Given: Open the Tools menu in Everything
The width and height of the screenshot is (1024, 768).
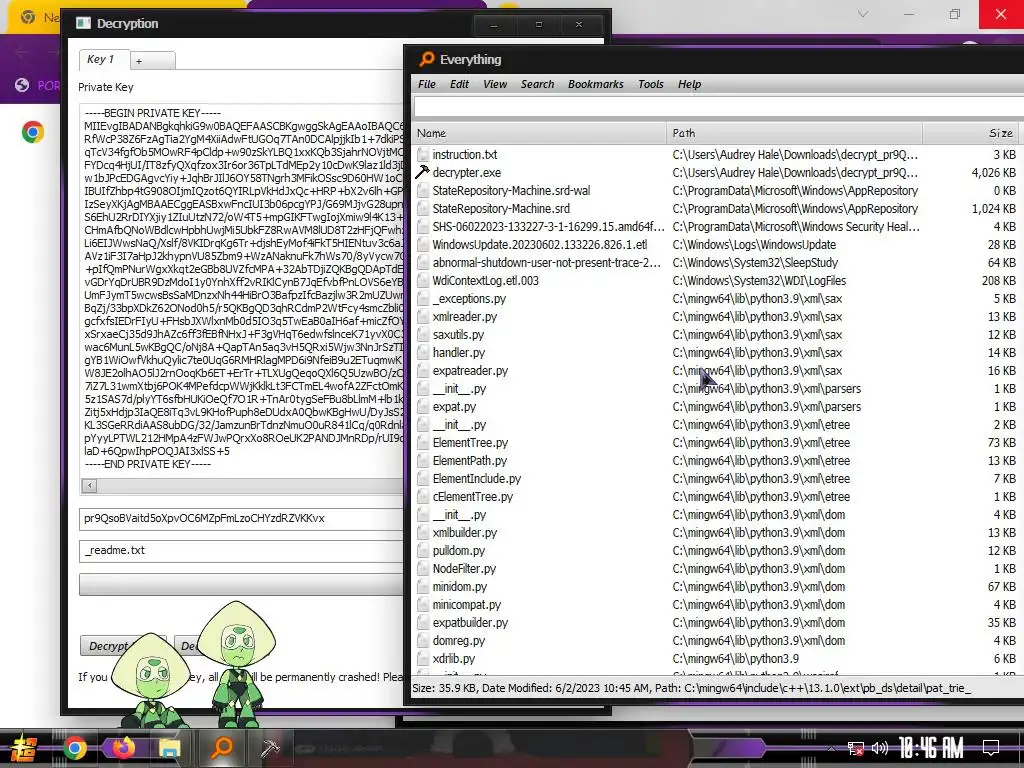Looking at the screenshot, I should [650, 84].
